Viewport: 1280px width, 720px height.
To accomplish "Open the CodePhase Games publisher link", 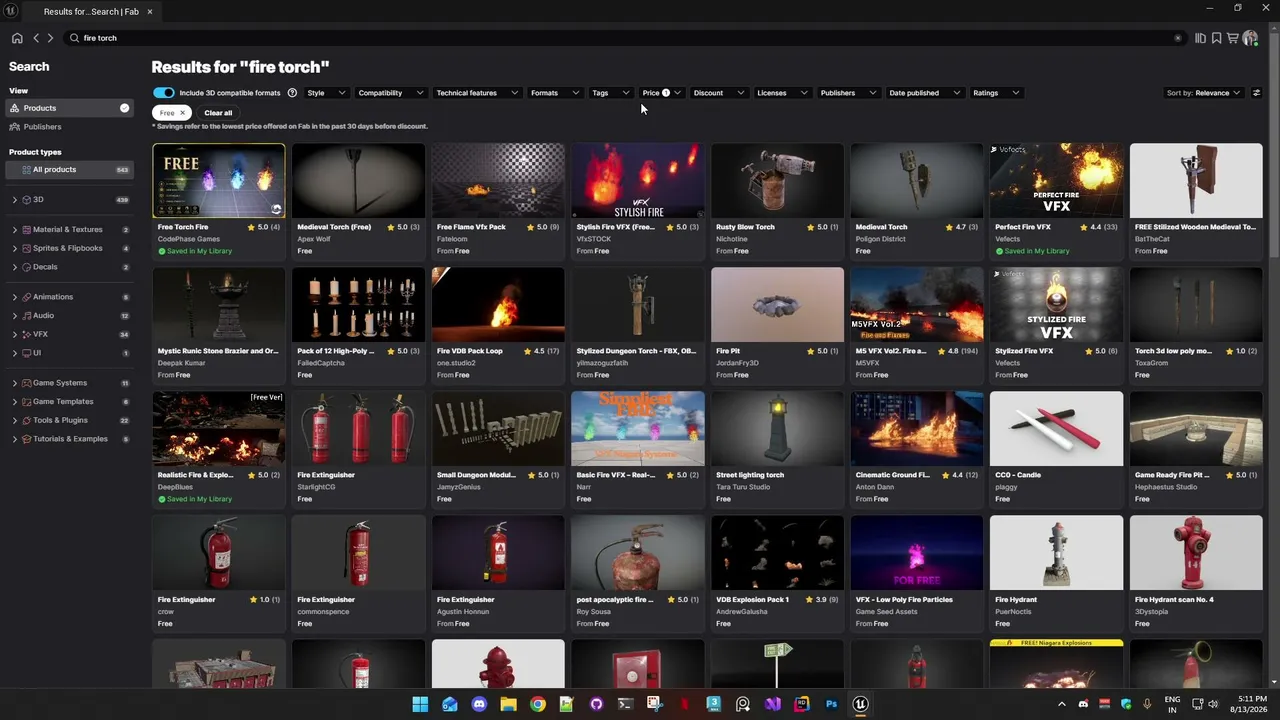I will (x=189, y=239).
